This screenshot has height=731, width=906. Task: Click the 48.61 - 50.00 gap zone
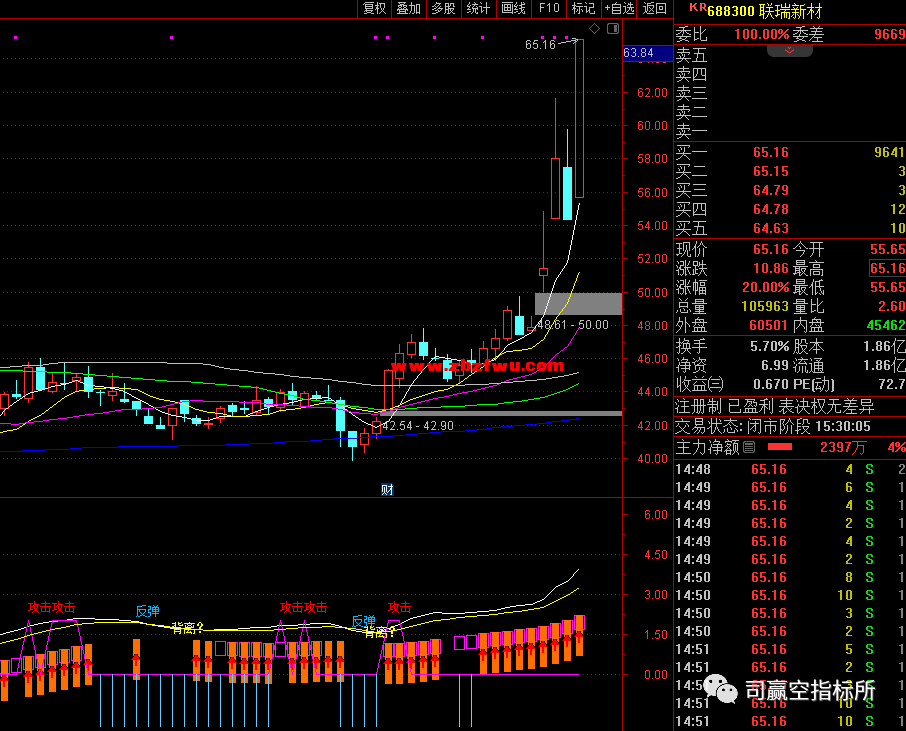[x=578, y=304]
